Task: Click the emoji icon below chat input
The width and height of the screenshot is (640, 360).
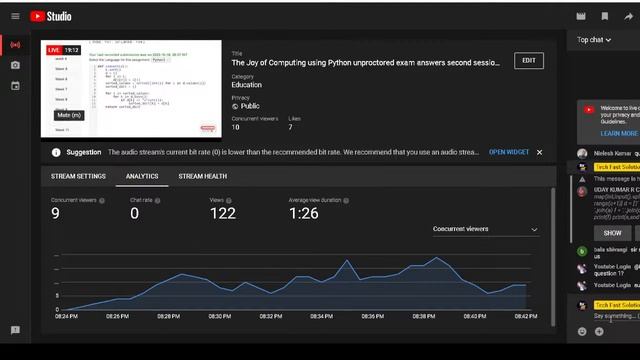Action: (582, 331)
